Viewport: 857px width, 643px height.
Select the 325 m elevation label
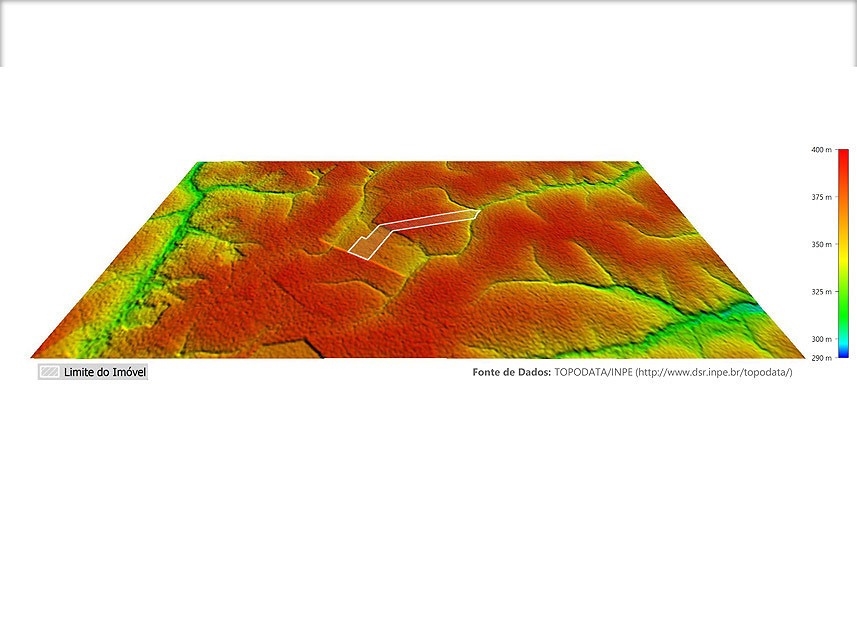[x=821, y=292]
